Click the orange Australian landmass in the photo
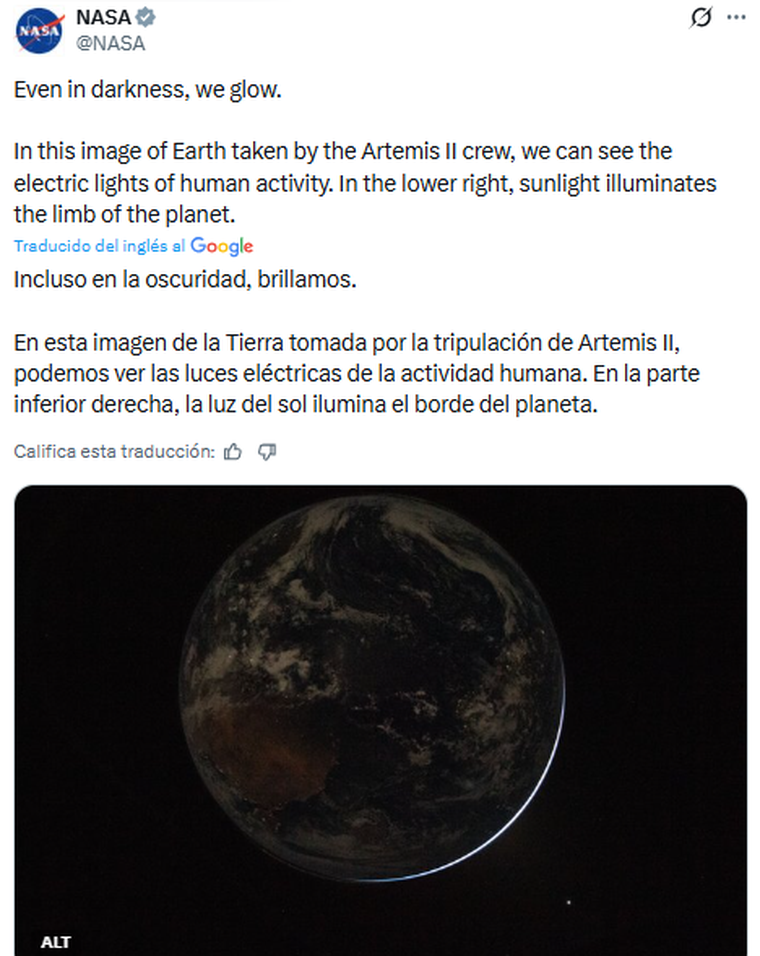760x956 pixels. point(250,740)
